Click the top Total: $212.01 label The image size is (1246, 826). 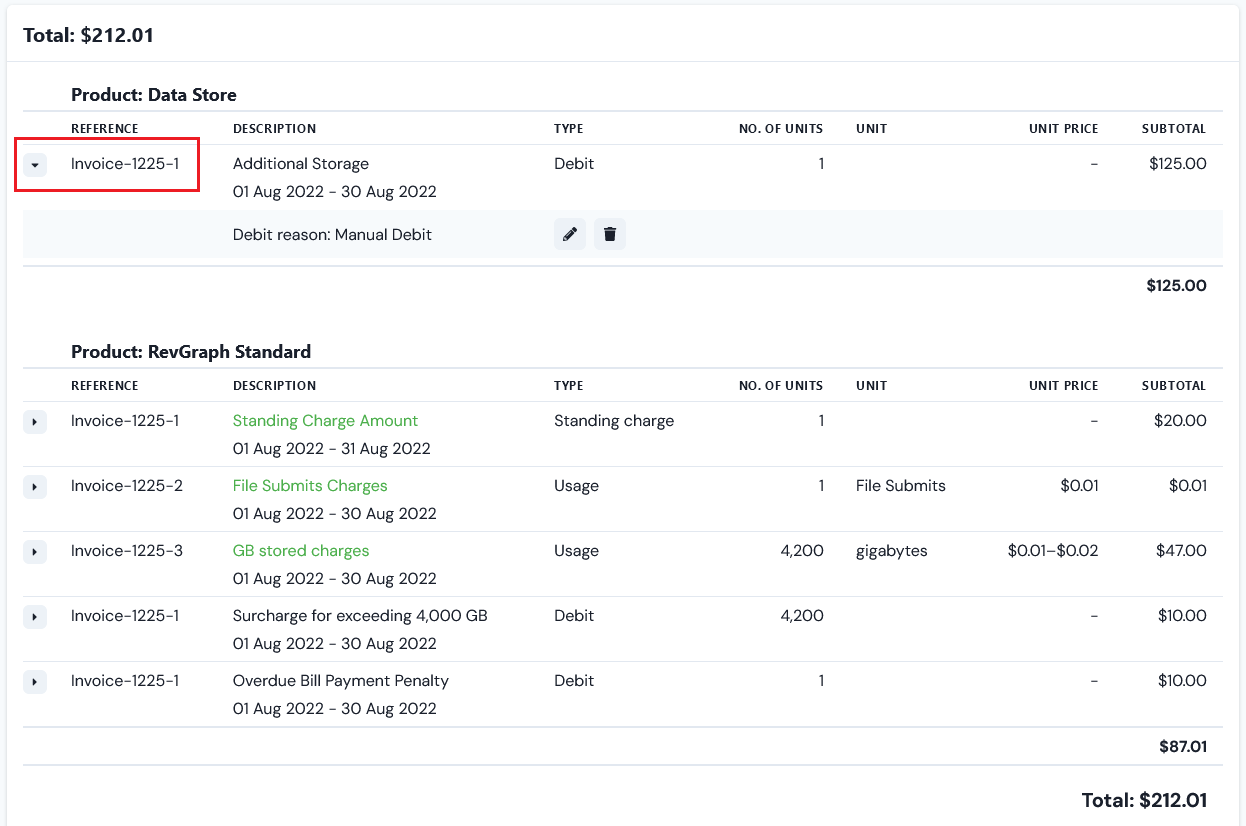pyautogui.click(x=88, y=34)
